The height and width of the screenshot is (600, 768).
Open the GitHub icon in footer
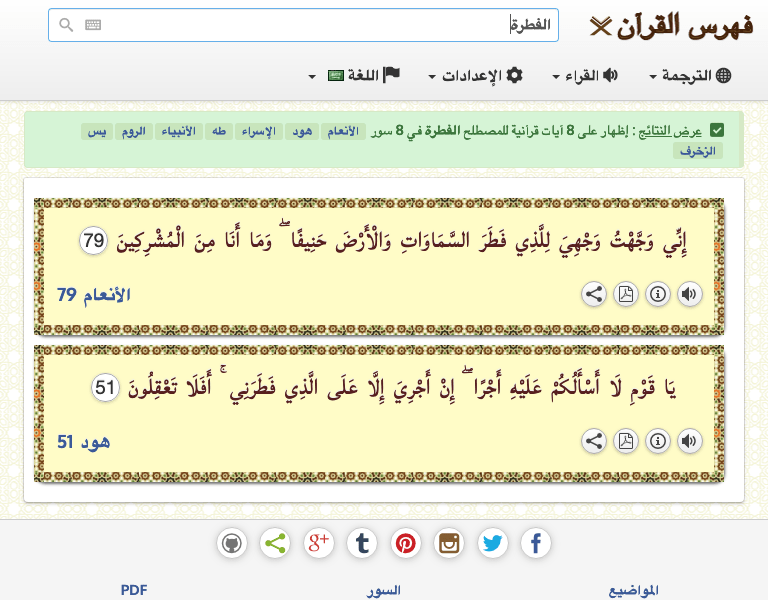tap(232, 543)
